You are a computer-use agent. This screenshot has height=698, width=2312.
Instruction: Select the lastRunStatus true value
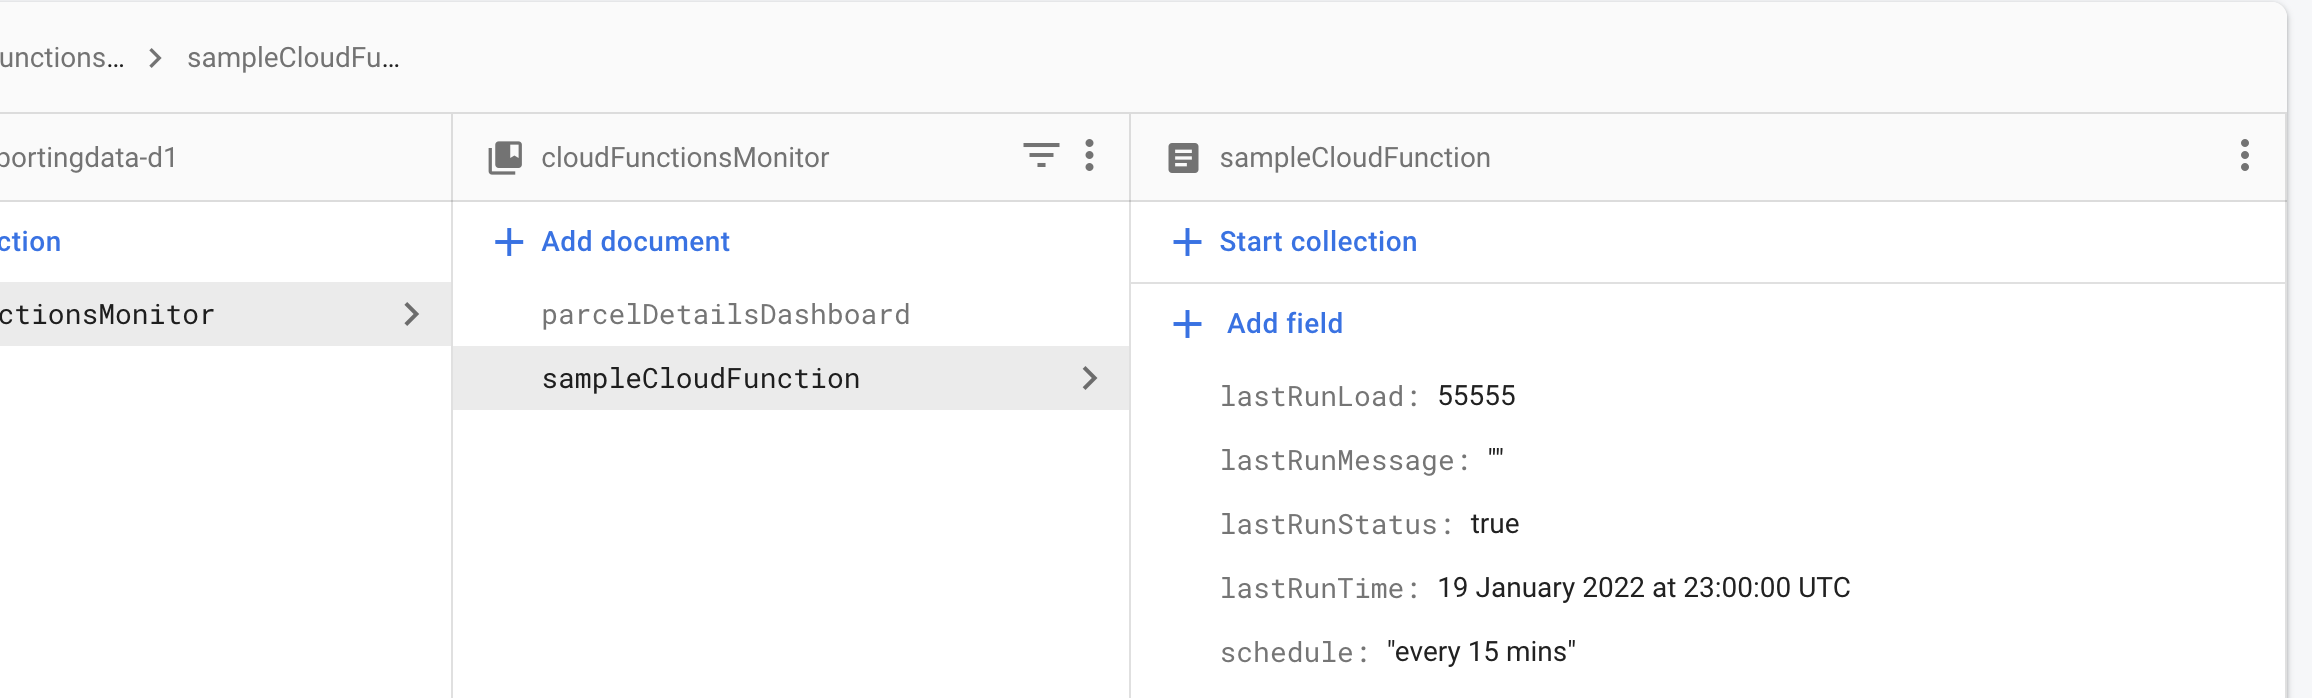1494,524
